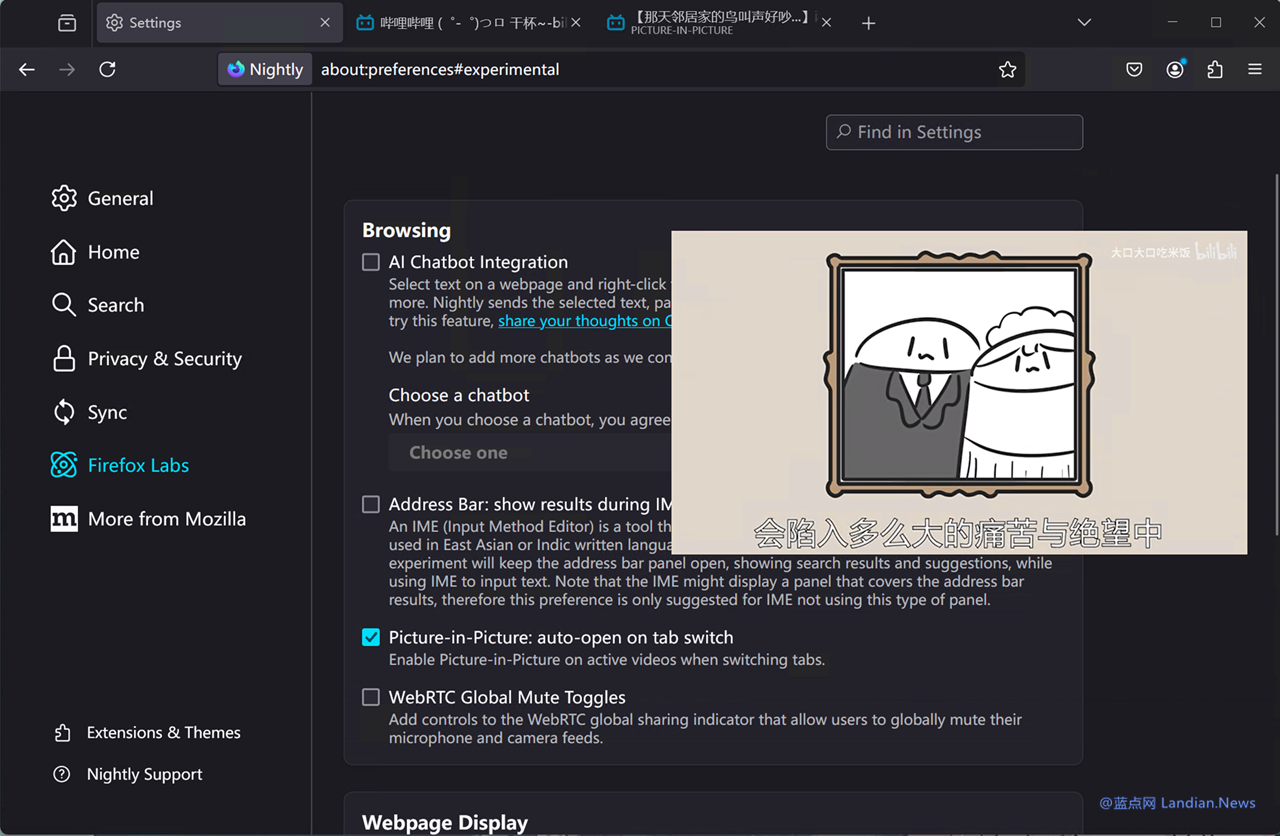Click the Sync arrows icon in sidebar
Screen dimensions: 1280x836
(x=64, y=412)
